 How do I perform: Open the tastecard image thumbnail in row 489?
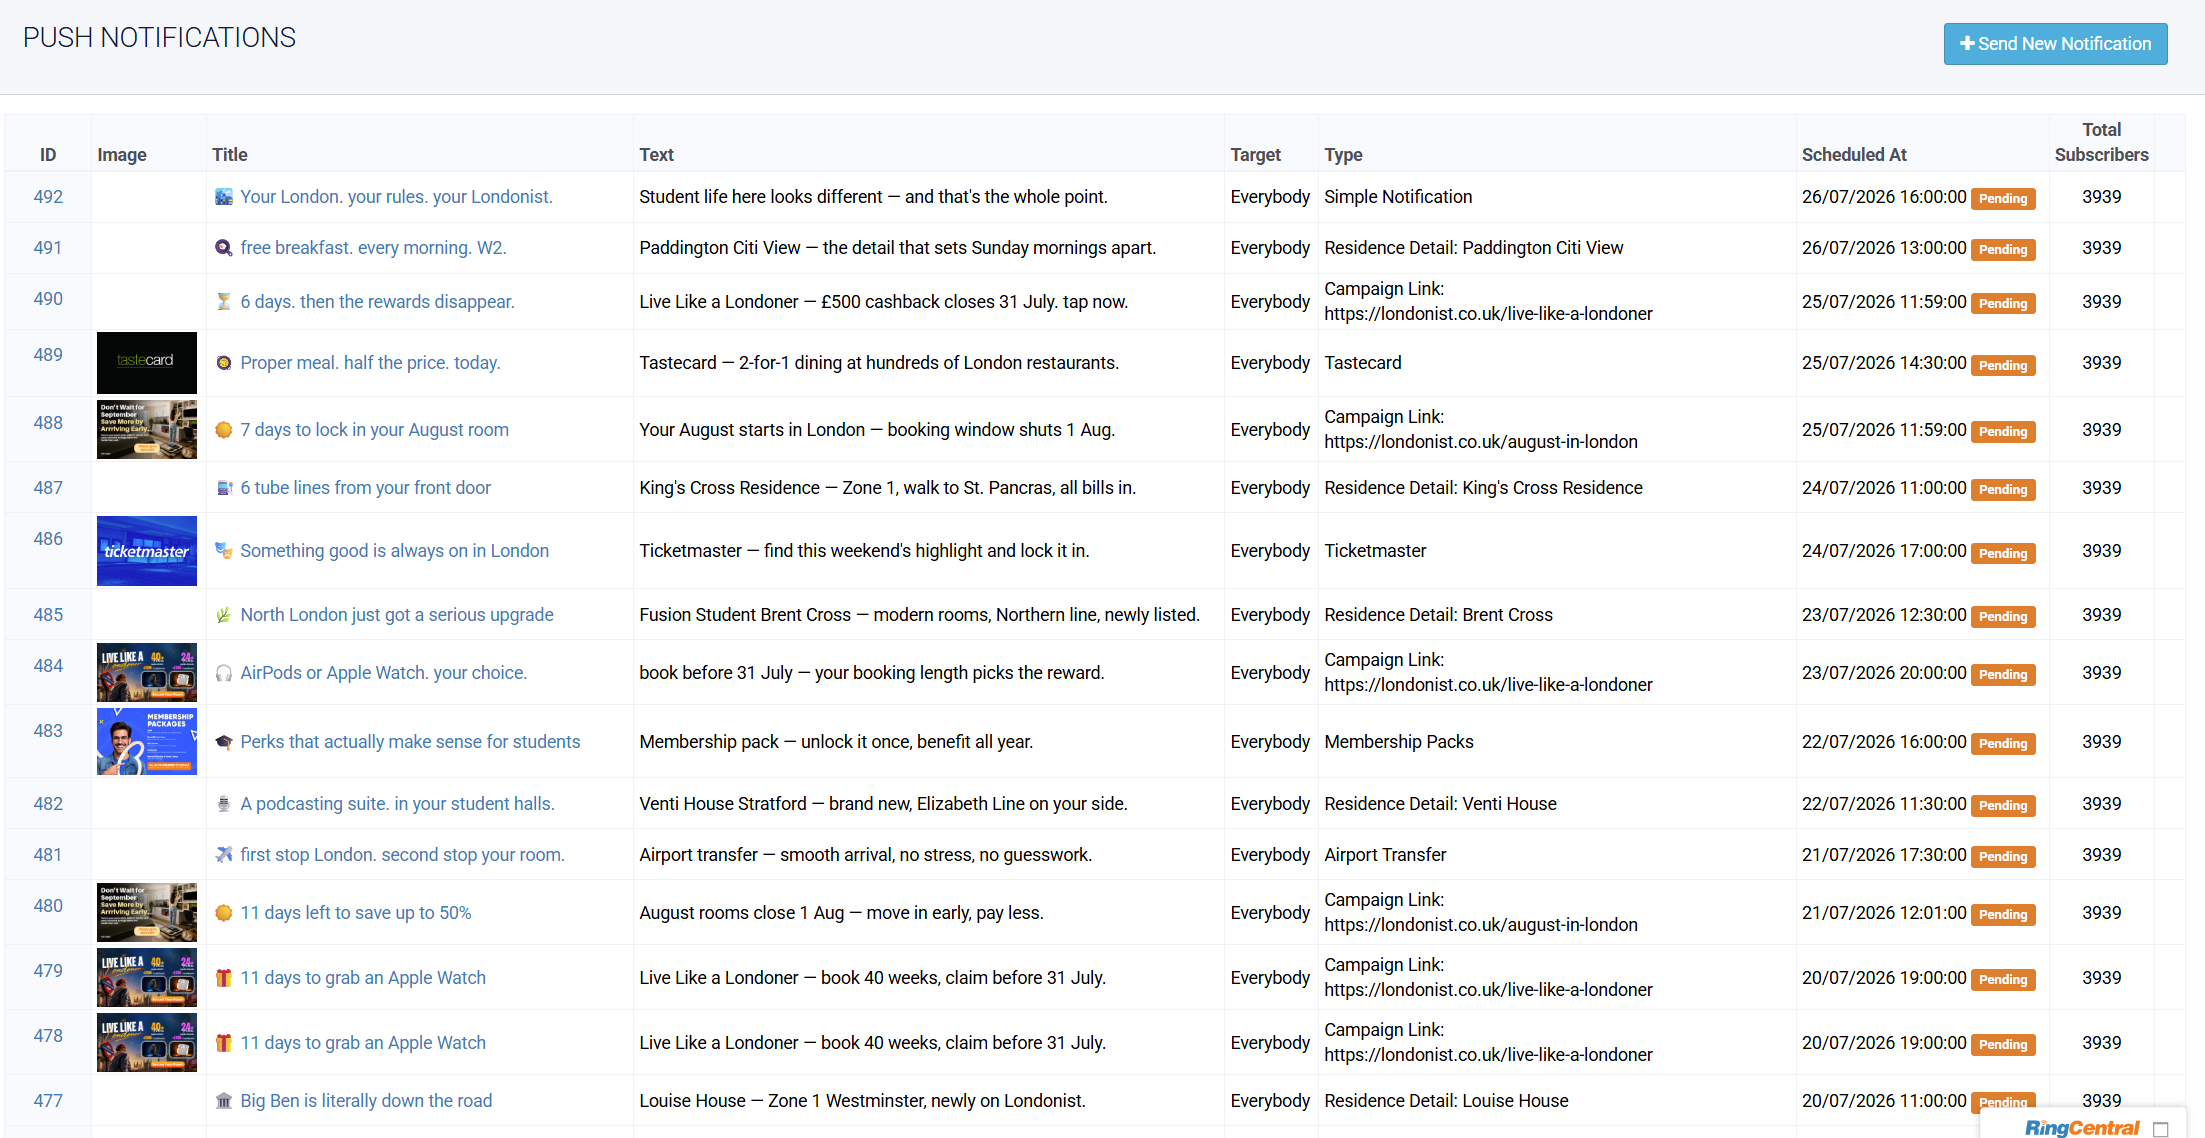pyautogui.click(x=147, y=363)
